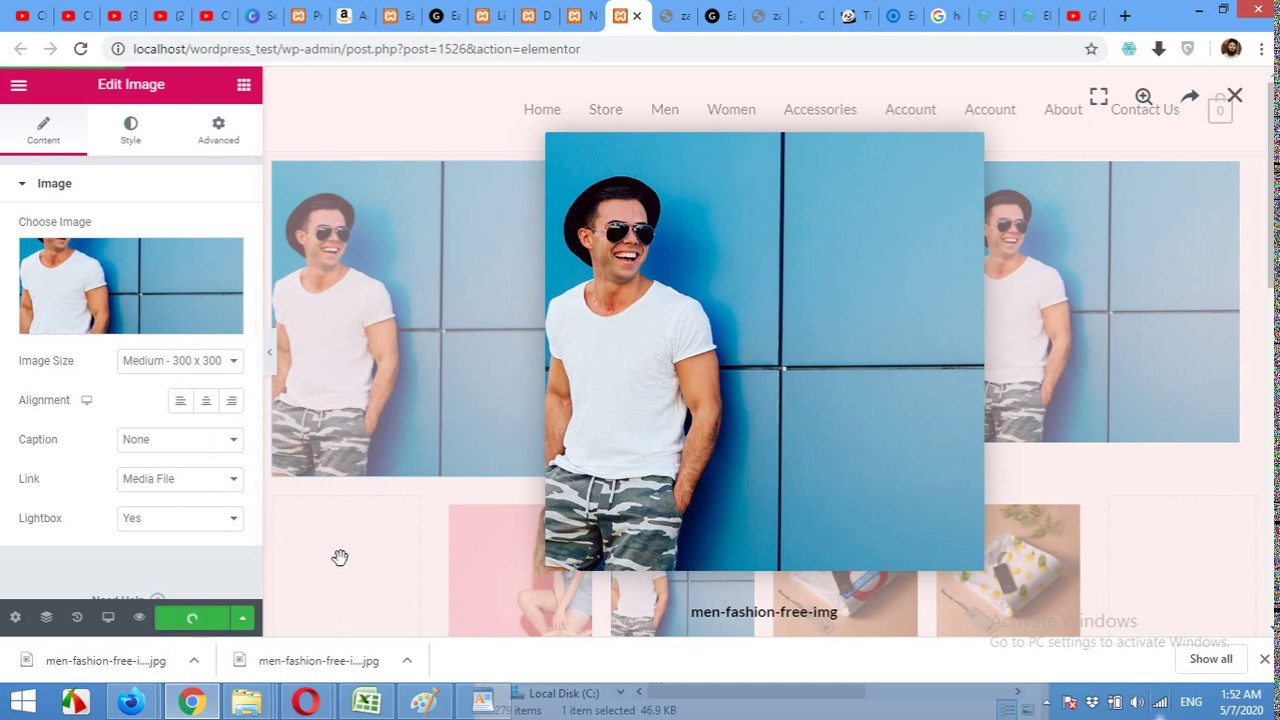1280x720 pixels.
Task: Open the Elementor hamburger menu
Action: 18,85
